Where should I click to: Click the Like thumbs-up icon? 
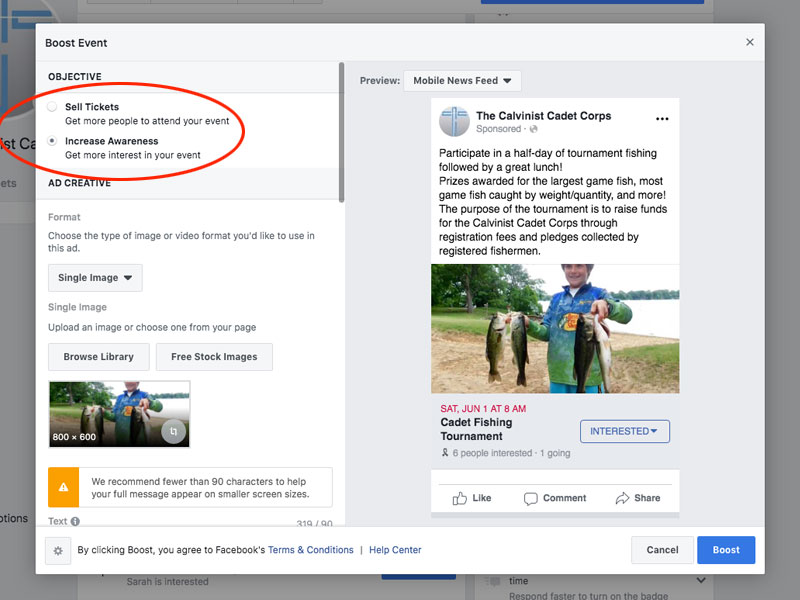[x=459, y=498]
